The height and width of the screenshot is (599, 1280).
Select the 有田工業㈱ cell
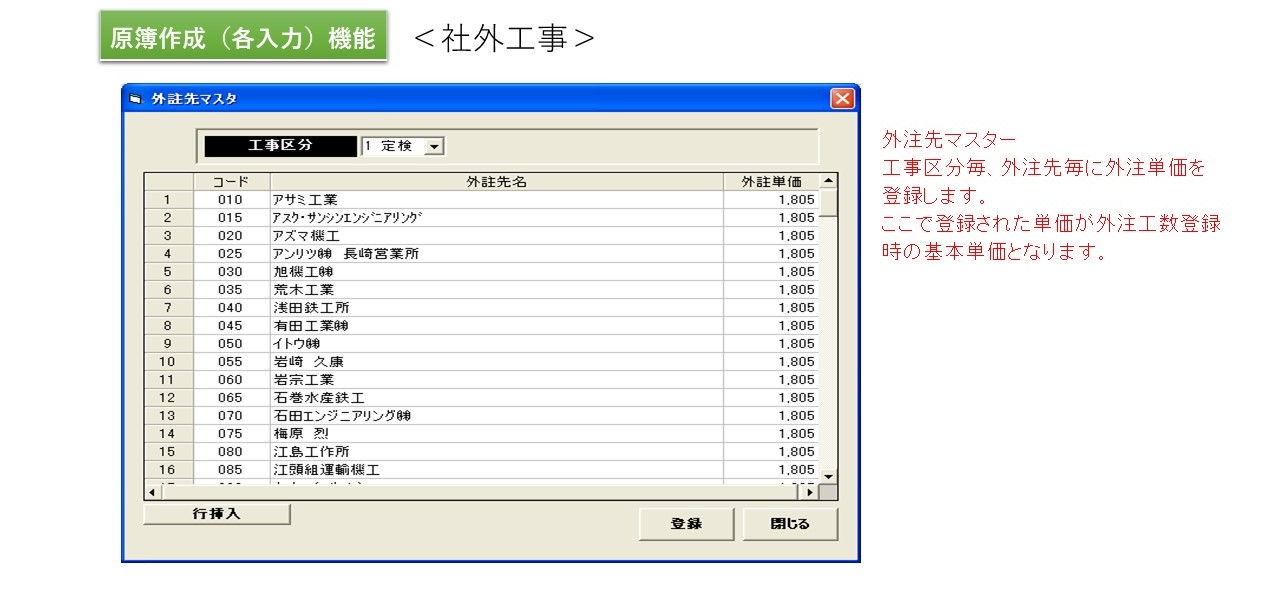[497, 326]
